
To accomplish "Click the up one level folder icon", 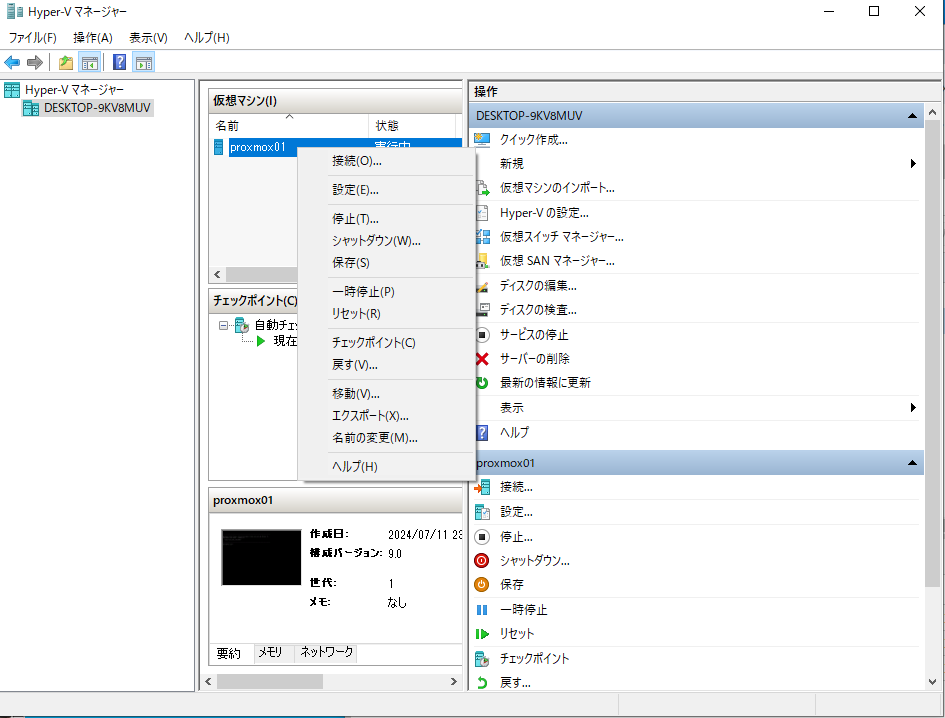I will [66, 63].
